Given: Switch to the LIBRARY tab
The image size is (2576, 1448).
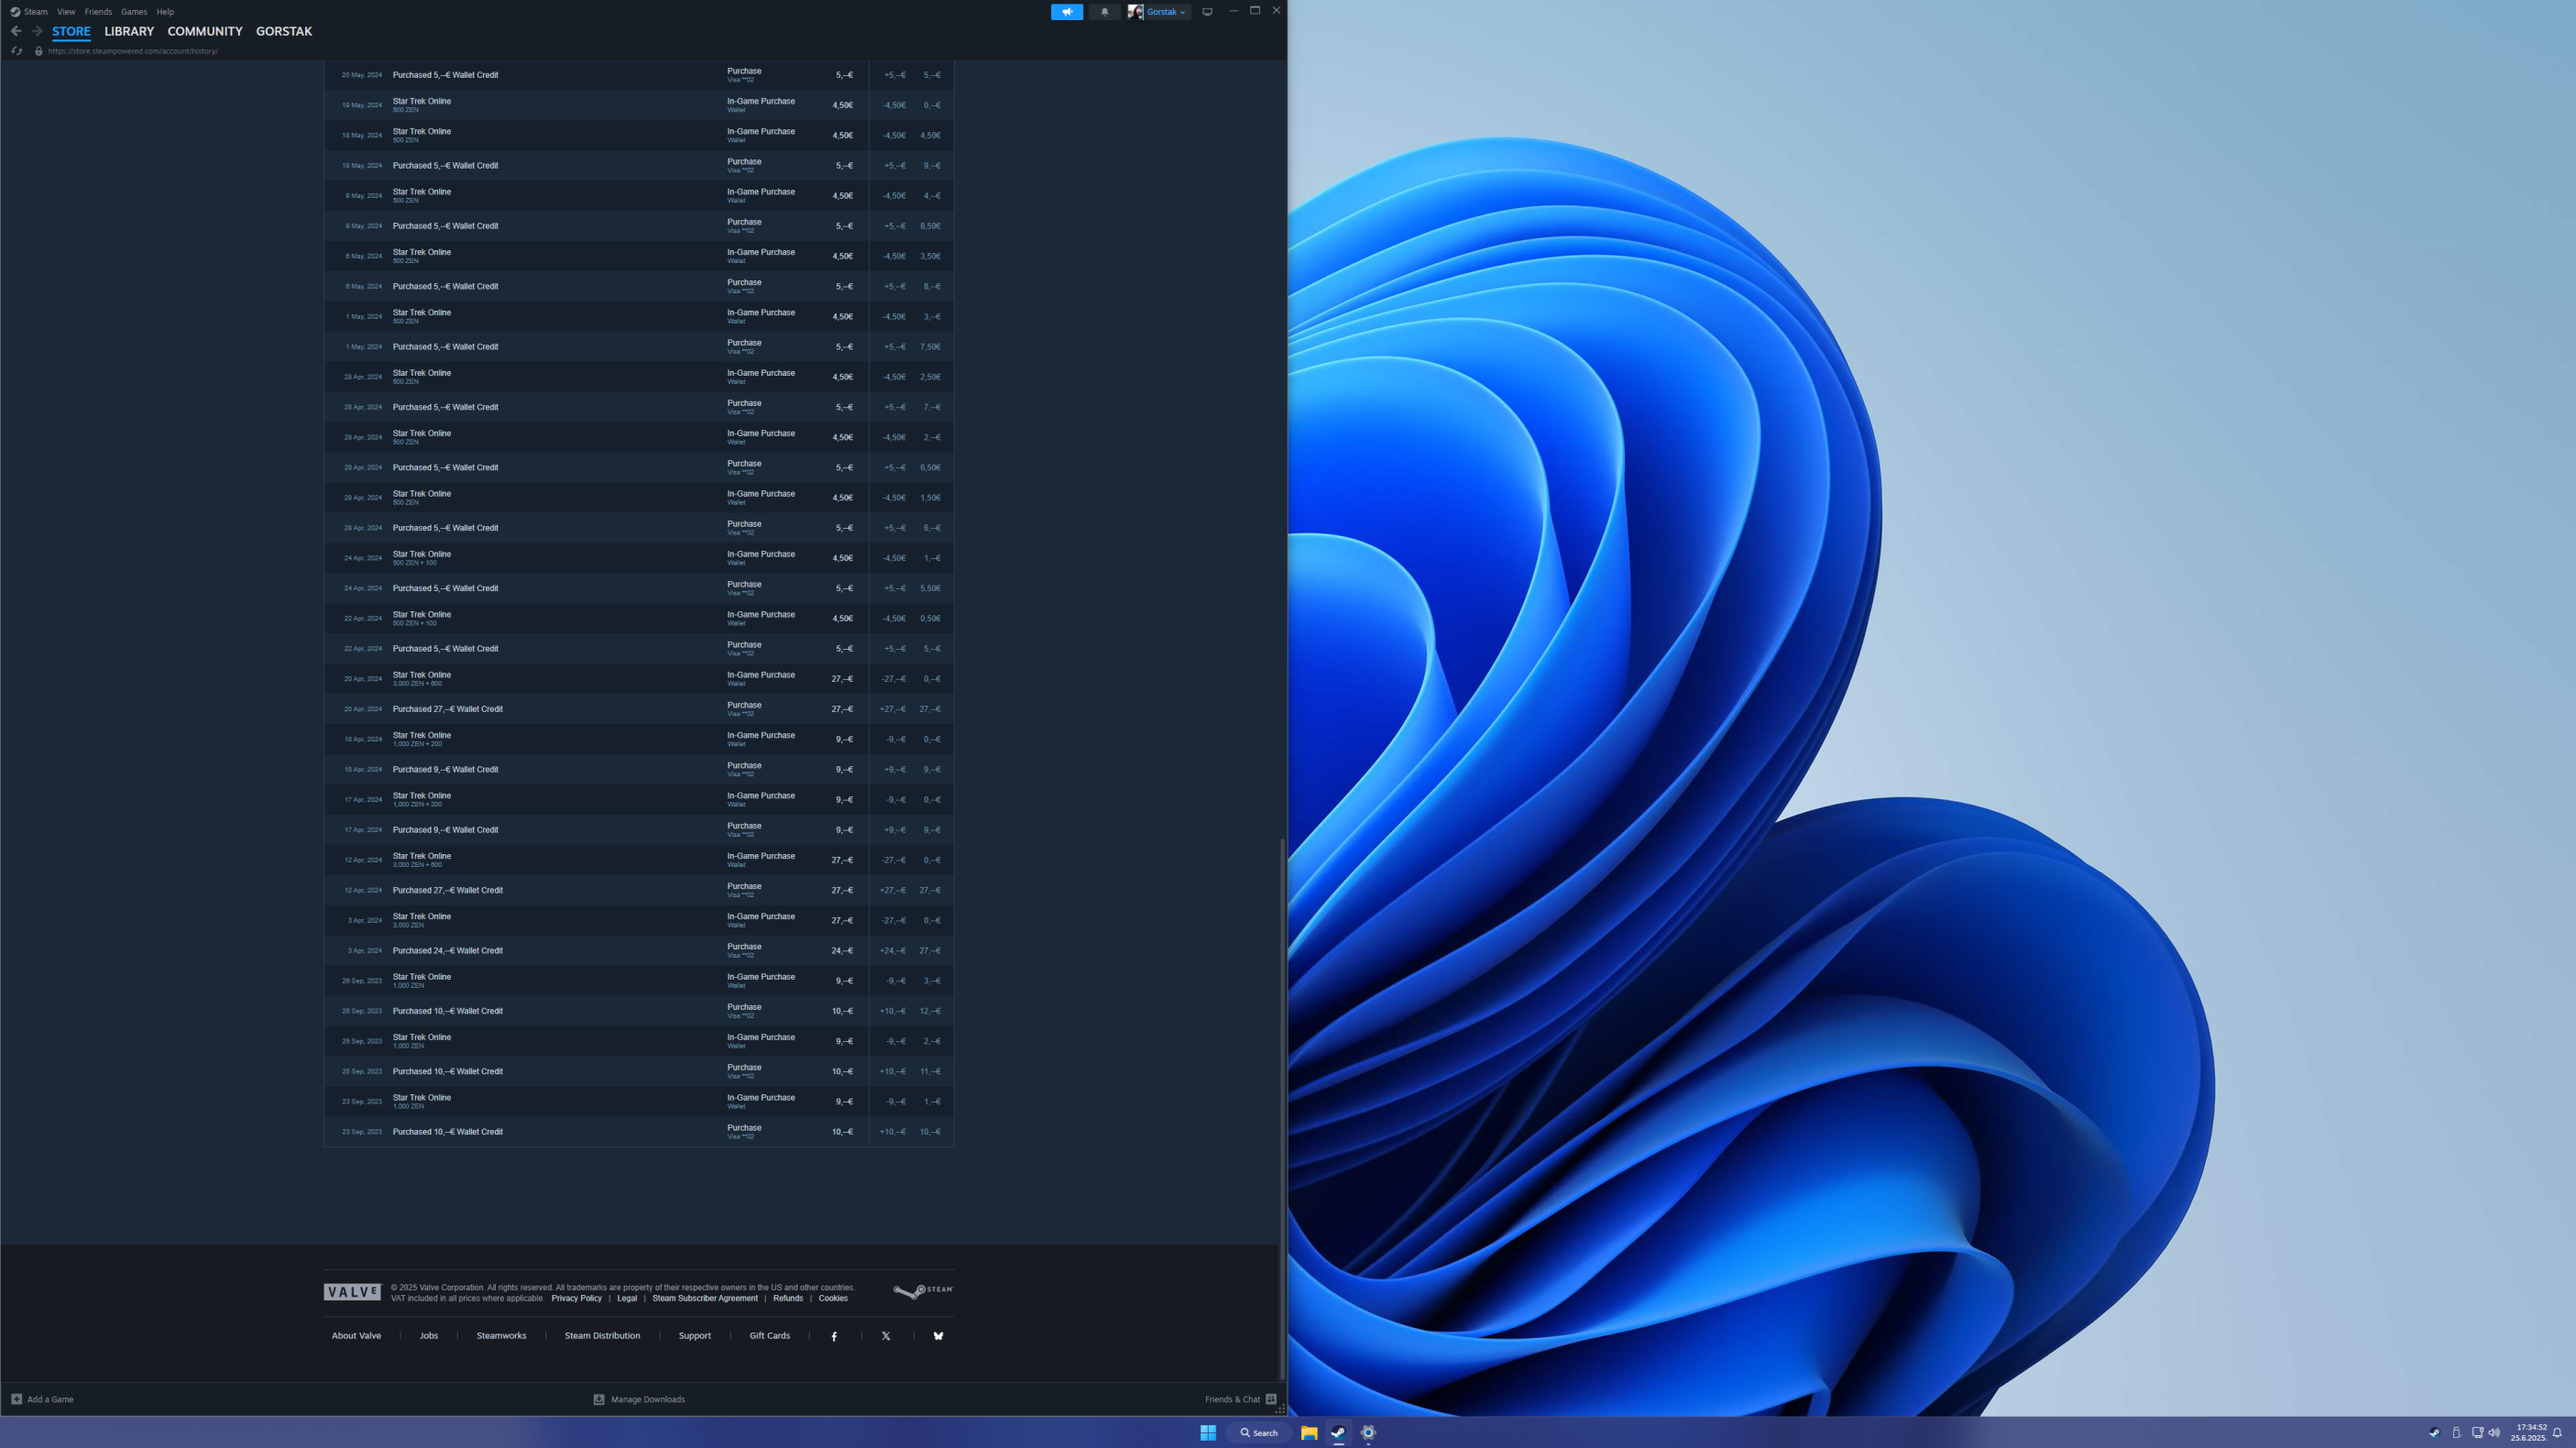Looking at the screenshot, I should [x=129, y=31].
